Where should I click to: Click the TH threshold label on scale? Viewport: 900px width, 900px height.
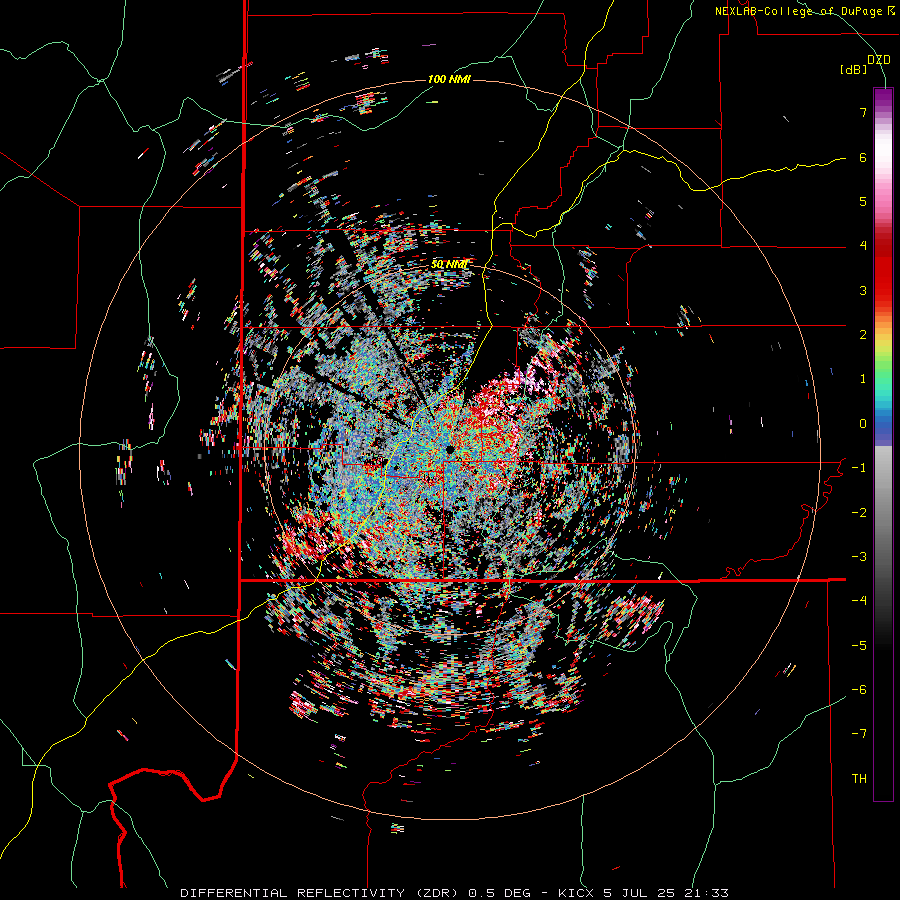click(859, 779)
